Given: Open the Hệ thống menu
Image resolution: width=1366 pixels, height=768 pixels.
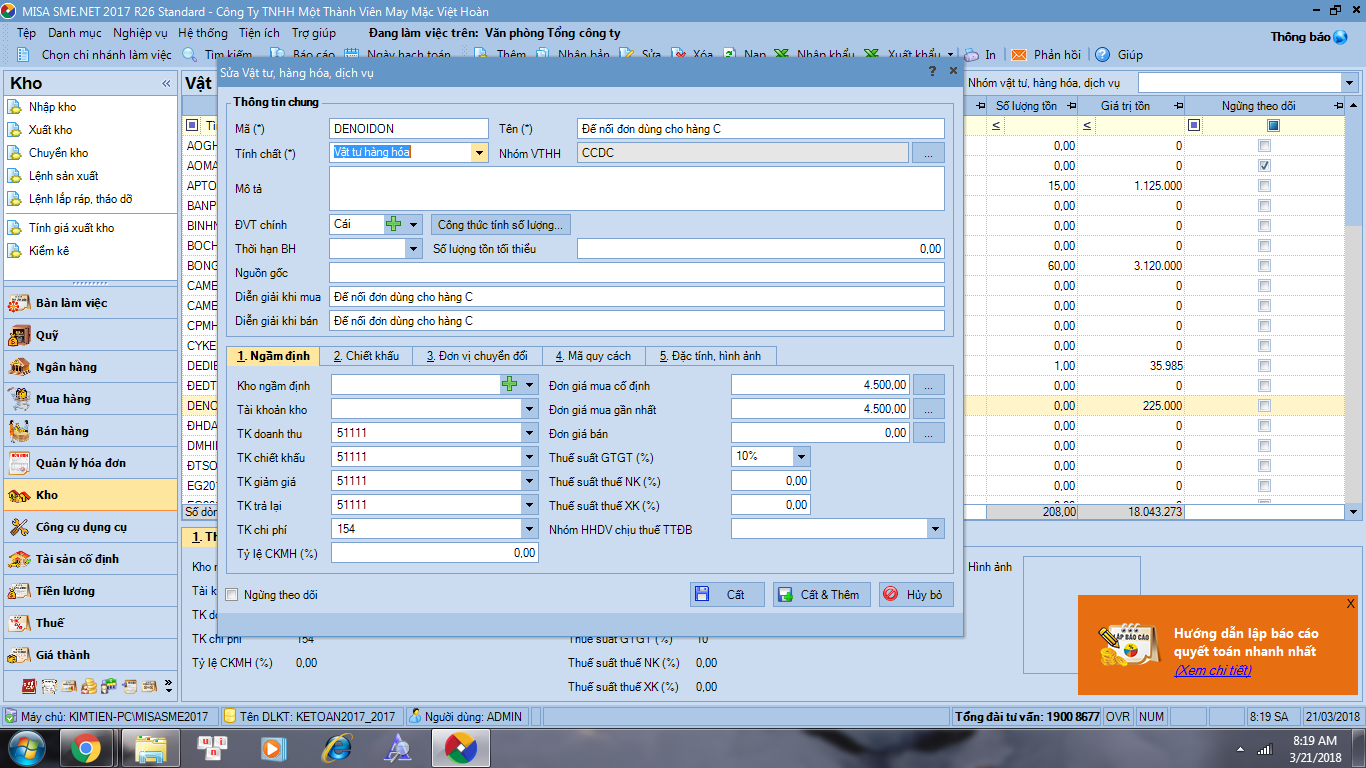Looking at the screenshot, I should point(203,33).
